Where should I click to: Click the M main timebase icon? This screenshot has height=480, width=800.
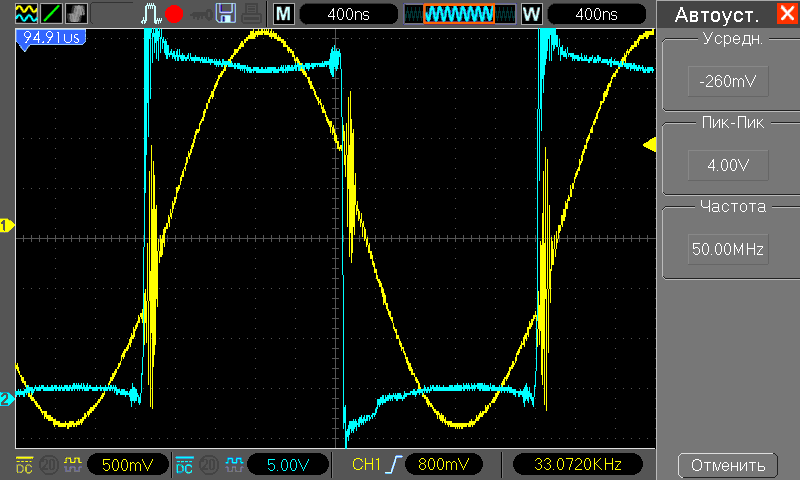284,14
